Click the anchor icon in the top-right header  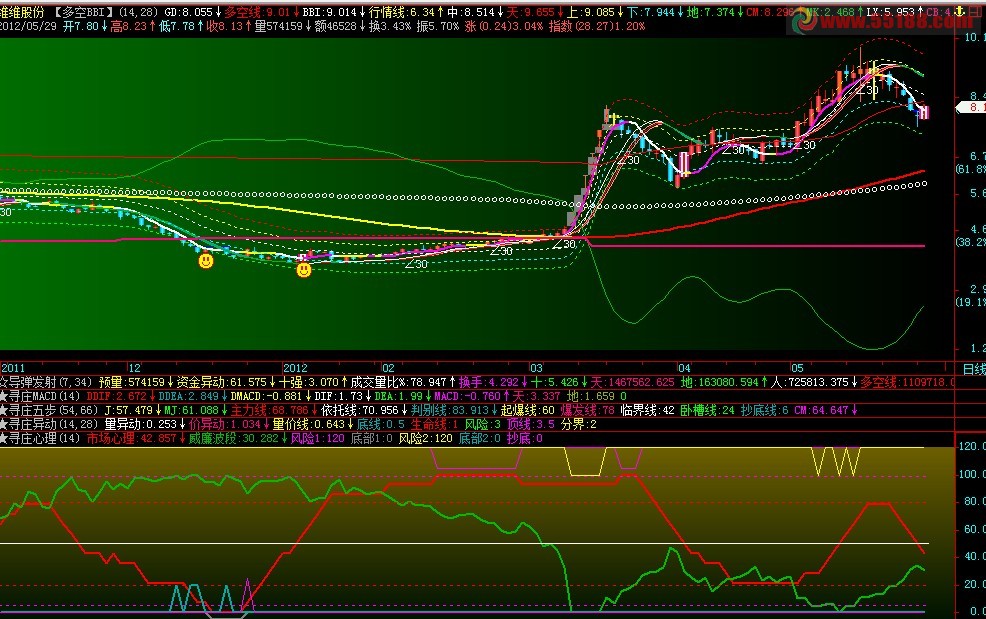point(959,11)
